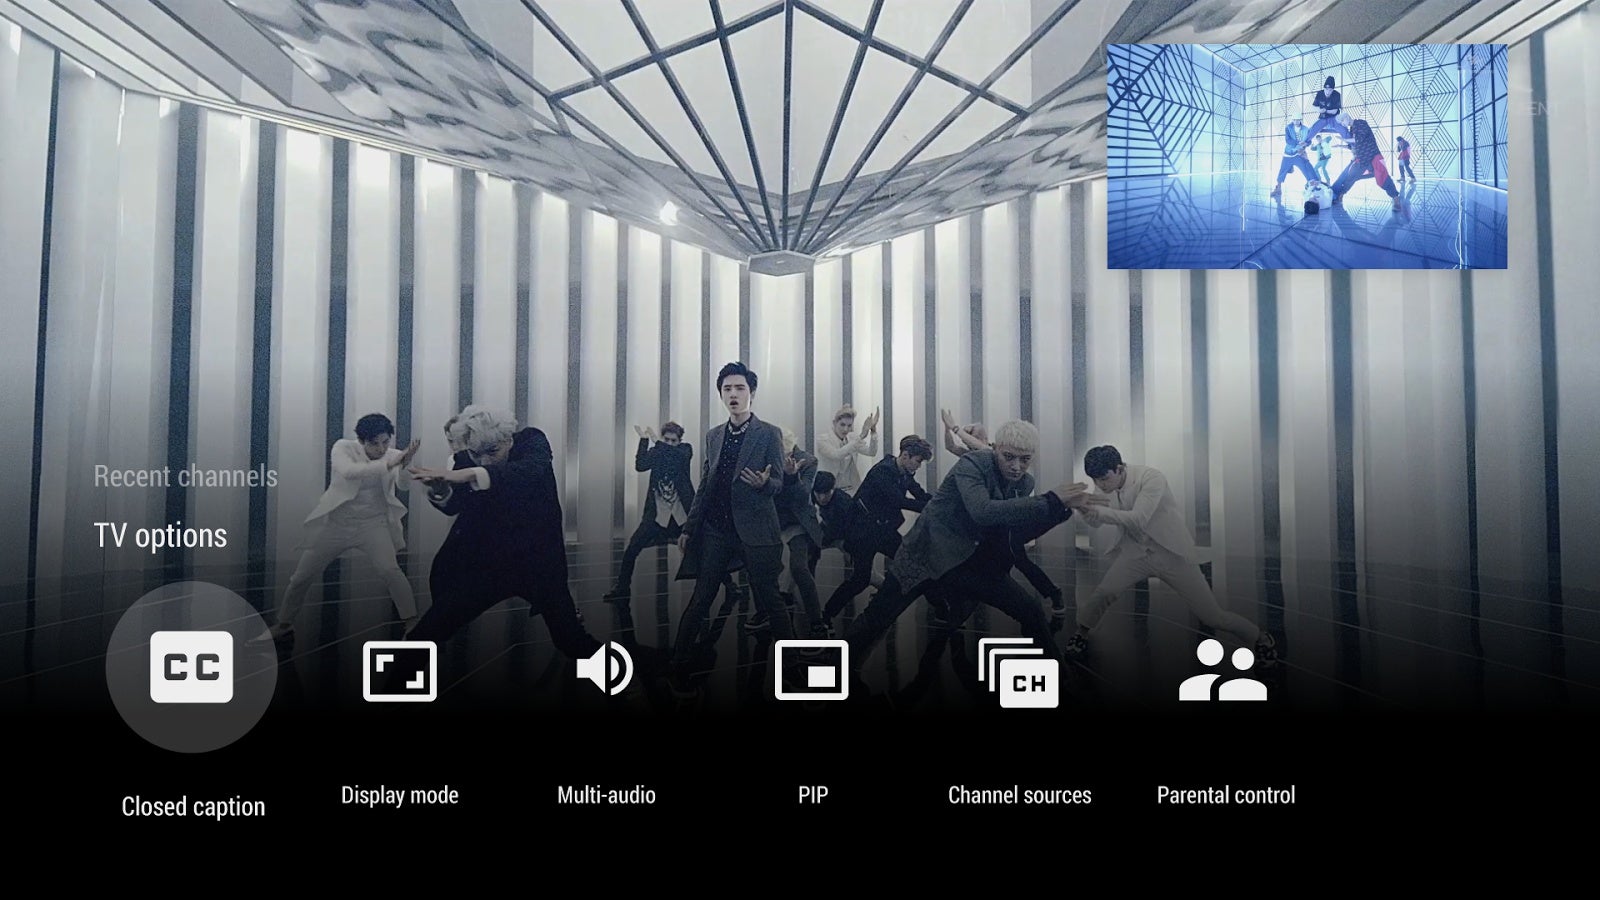Switch to the Recent channels row
Screen dimensions: 1600x900
click(185, 476)
